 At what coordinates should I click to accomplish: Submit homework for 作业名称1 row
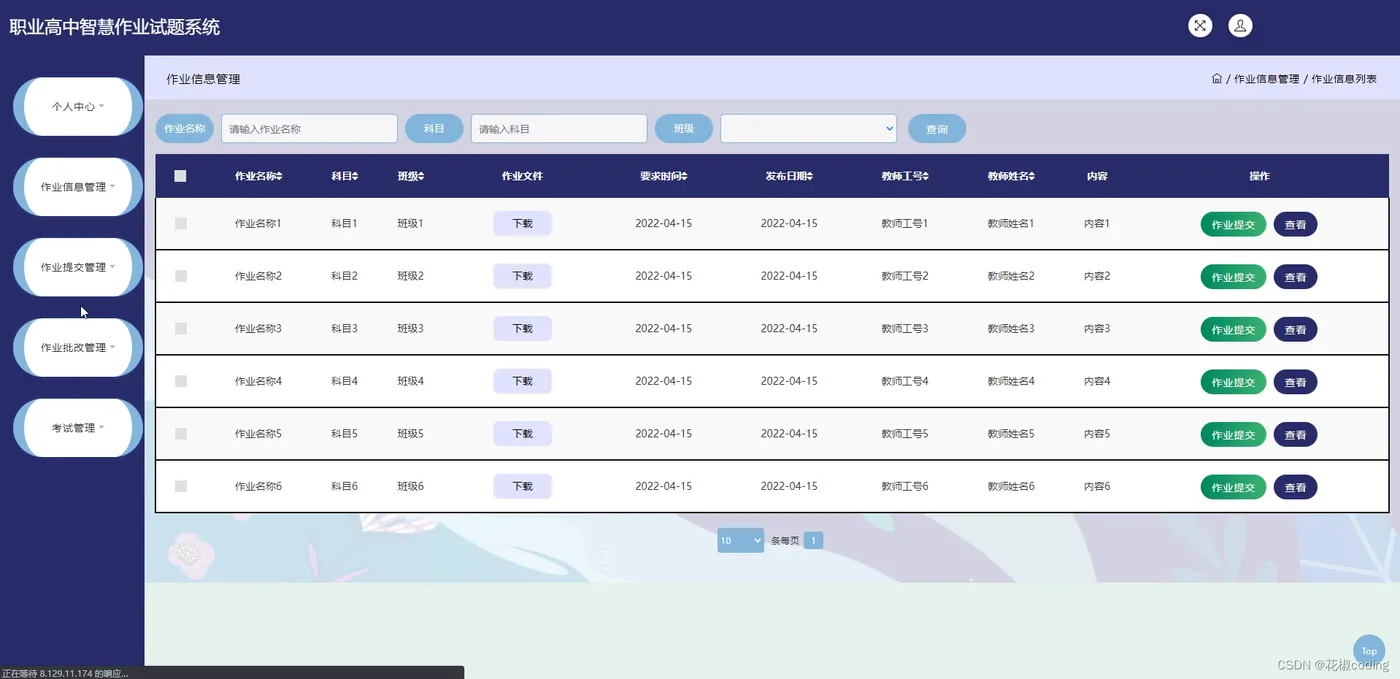coord(1233,225)
